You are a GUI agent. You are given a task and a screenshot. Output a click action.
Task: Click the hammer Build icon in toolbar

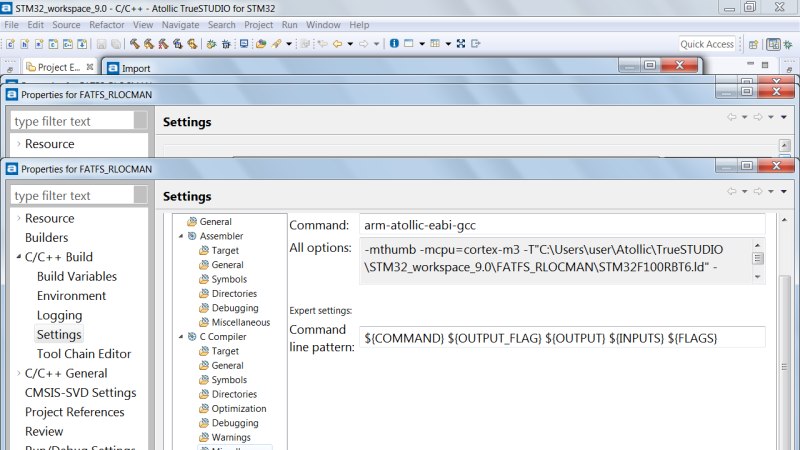[x=135, y=44]
